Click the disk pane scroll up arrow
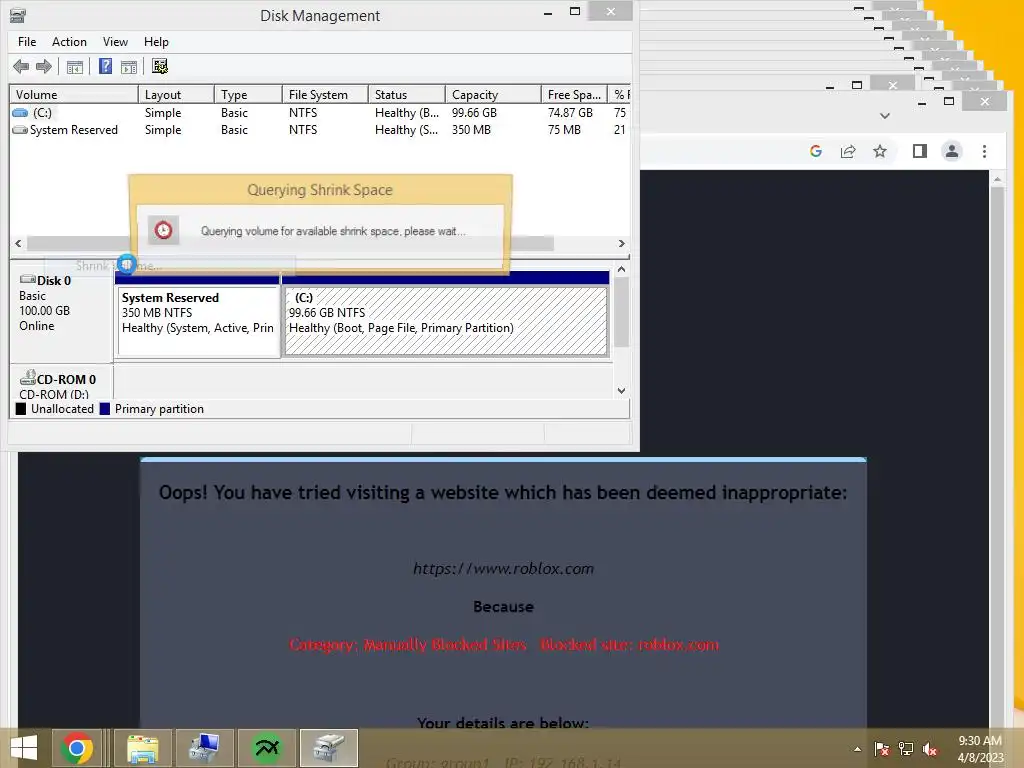1024x768 pixels. [x=622, y=269]
